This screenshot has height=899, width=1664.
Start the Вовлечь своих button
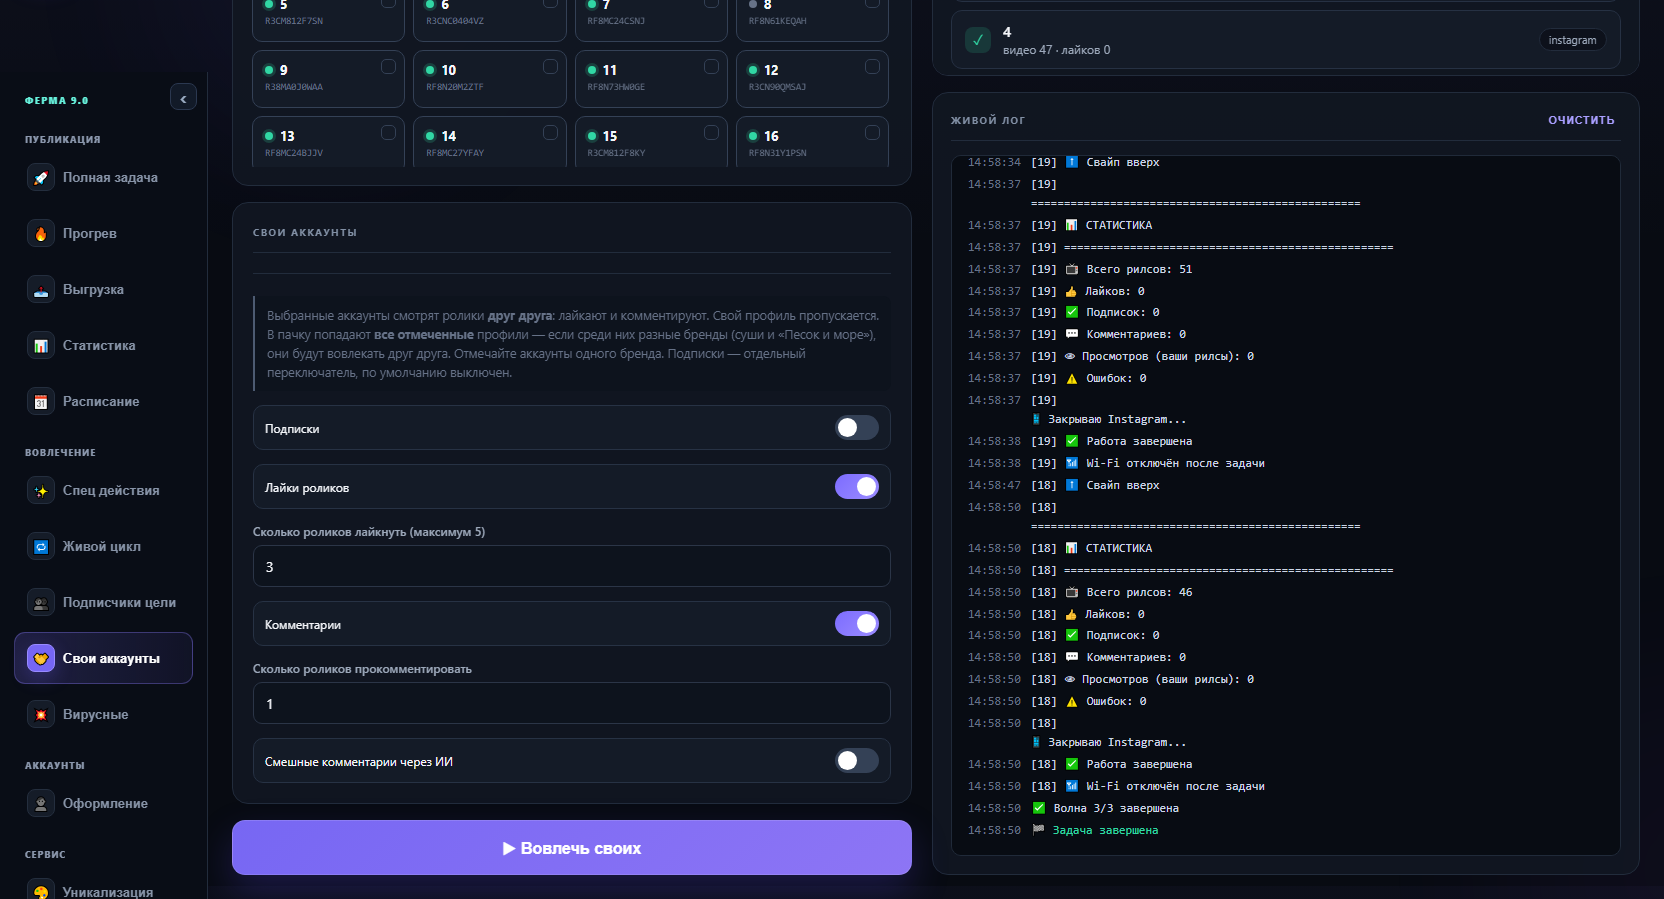[572, 848]
